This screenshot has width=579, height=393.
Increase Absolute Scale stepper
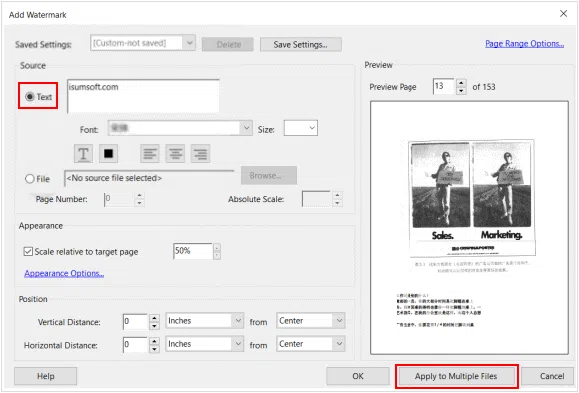337,195
